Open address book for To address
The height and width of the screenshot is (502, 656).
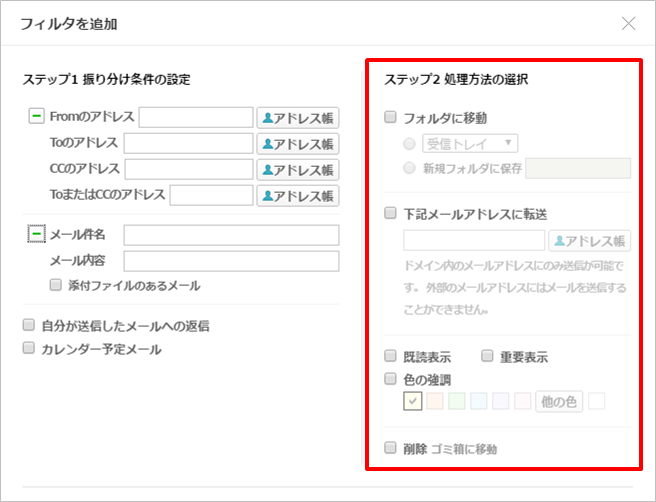pos(297,143)
